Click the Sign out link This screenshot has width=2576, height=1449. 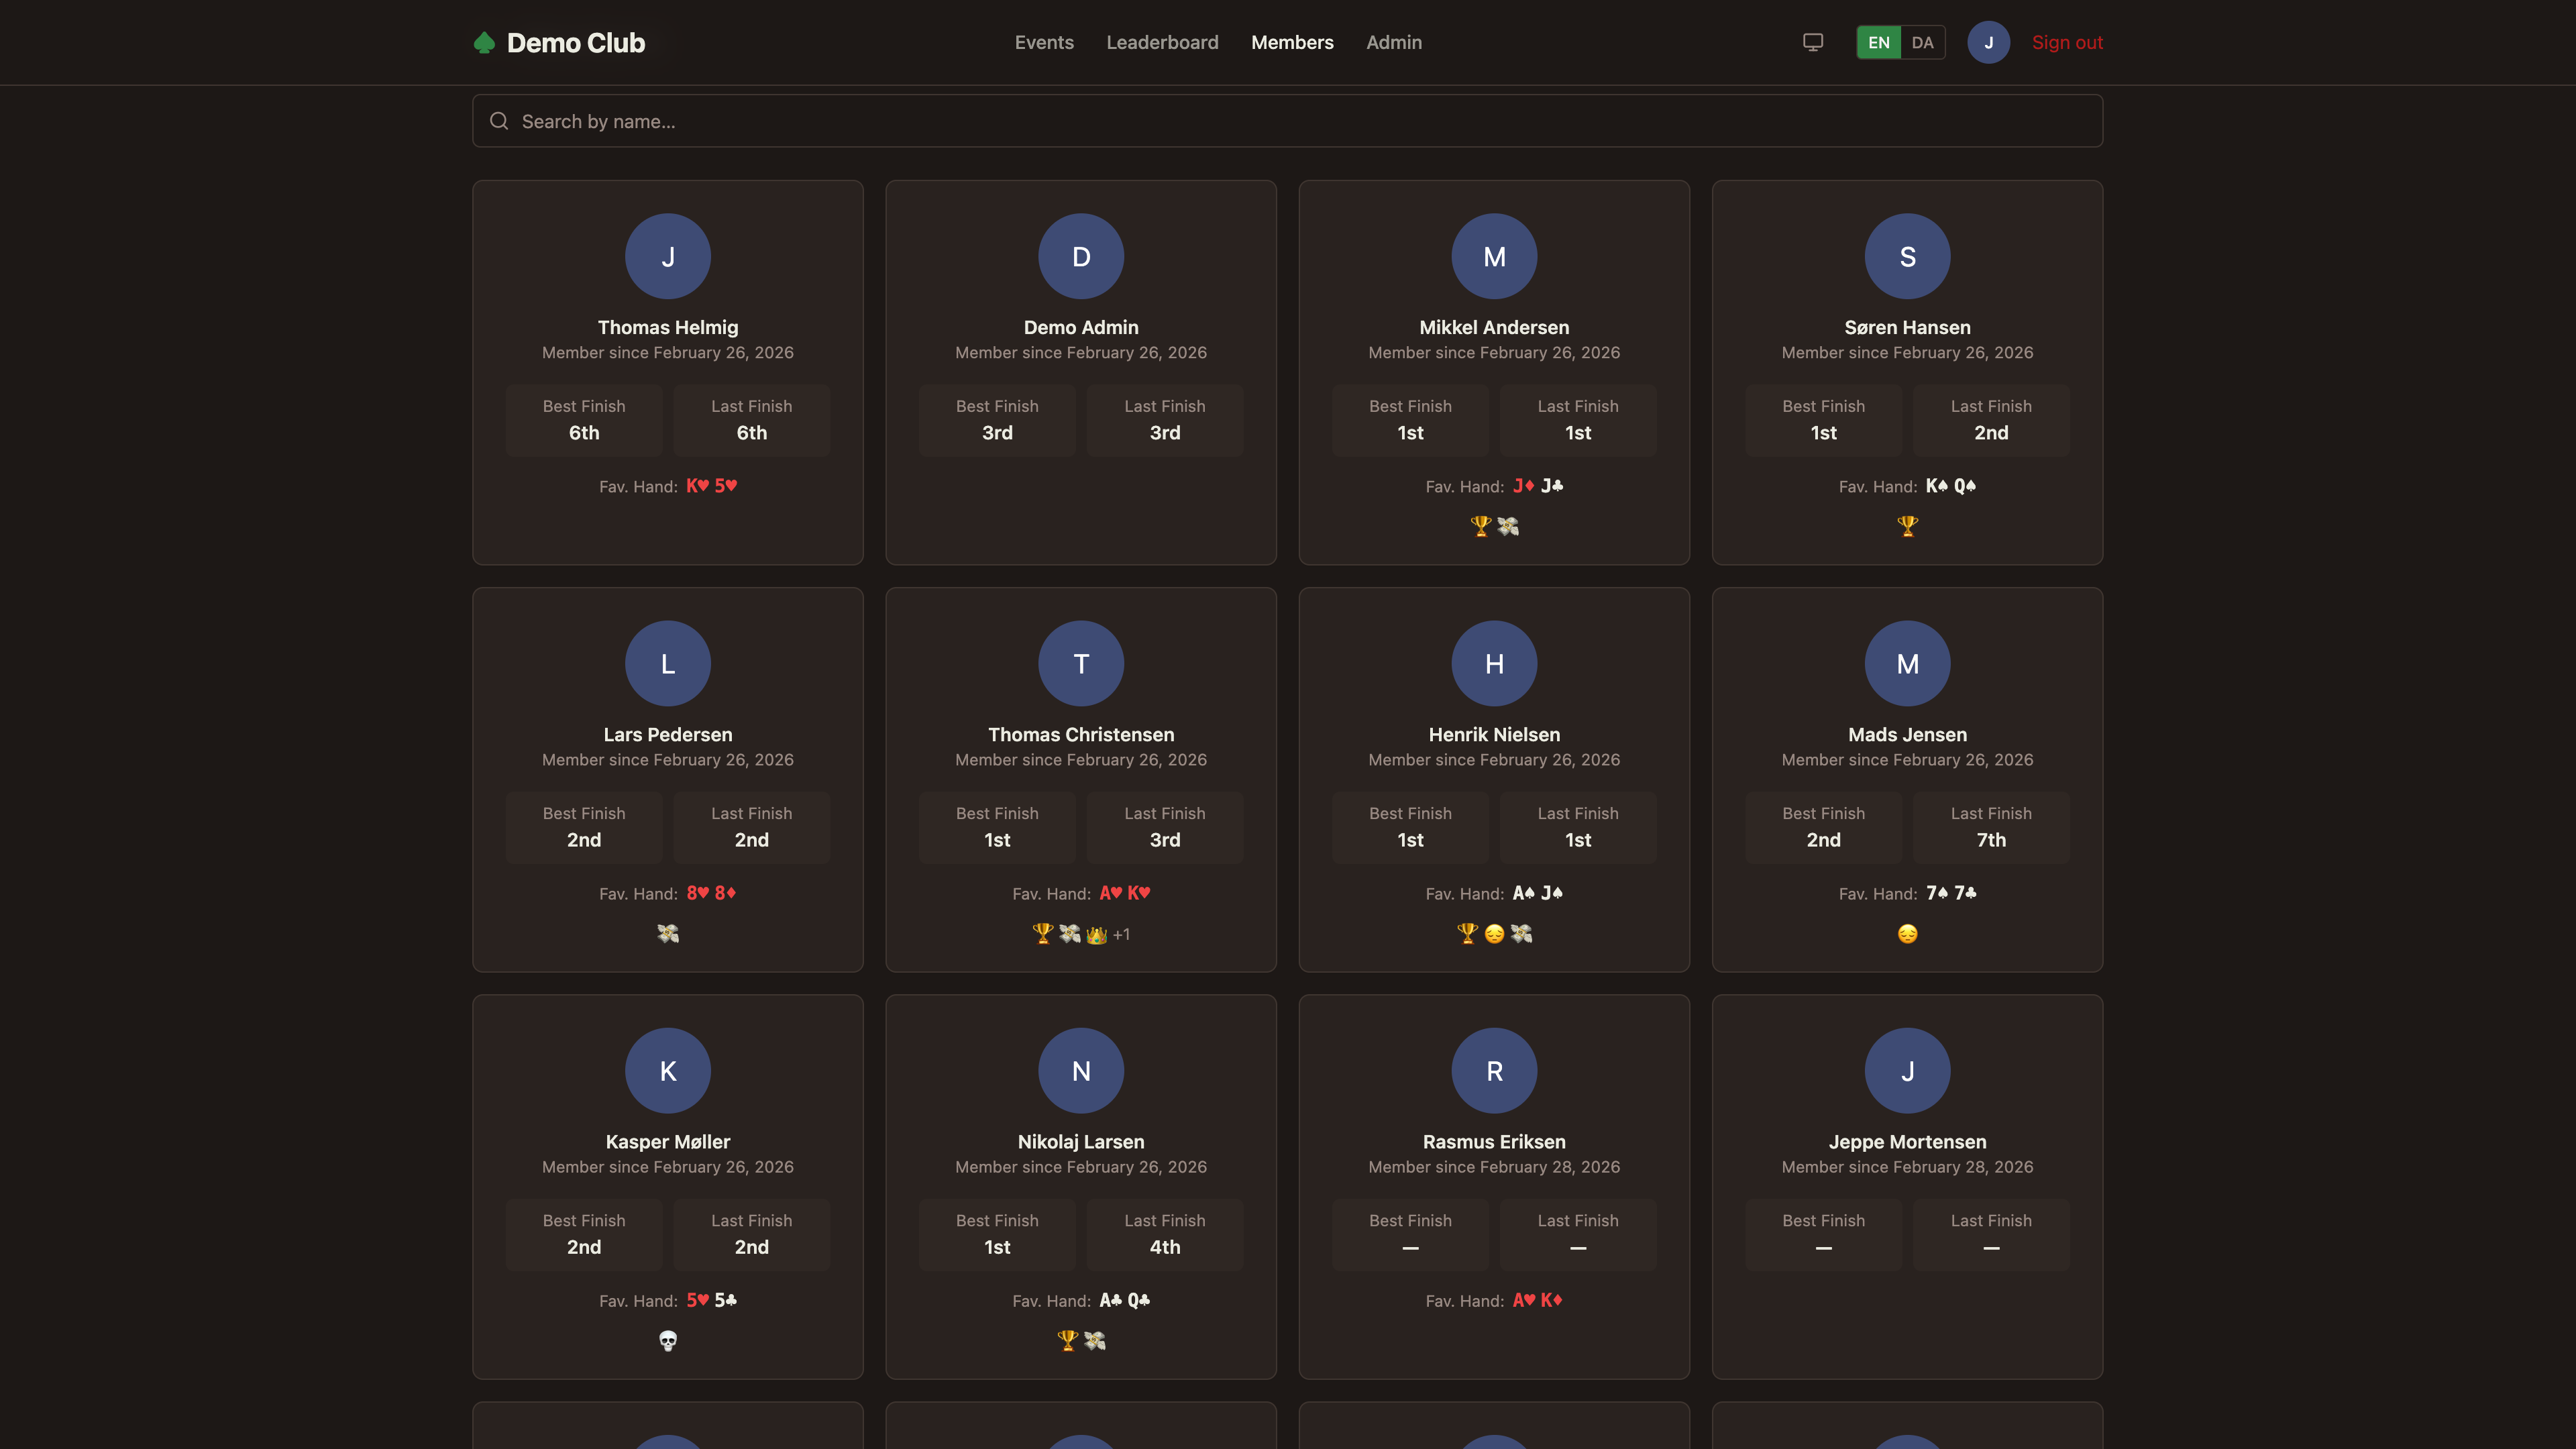[x=2066, y=42]
